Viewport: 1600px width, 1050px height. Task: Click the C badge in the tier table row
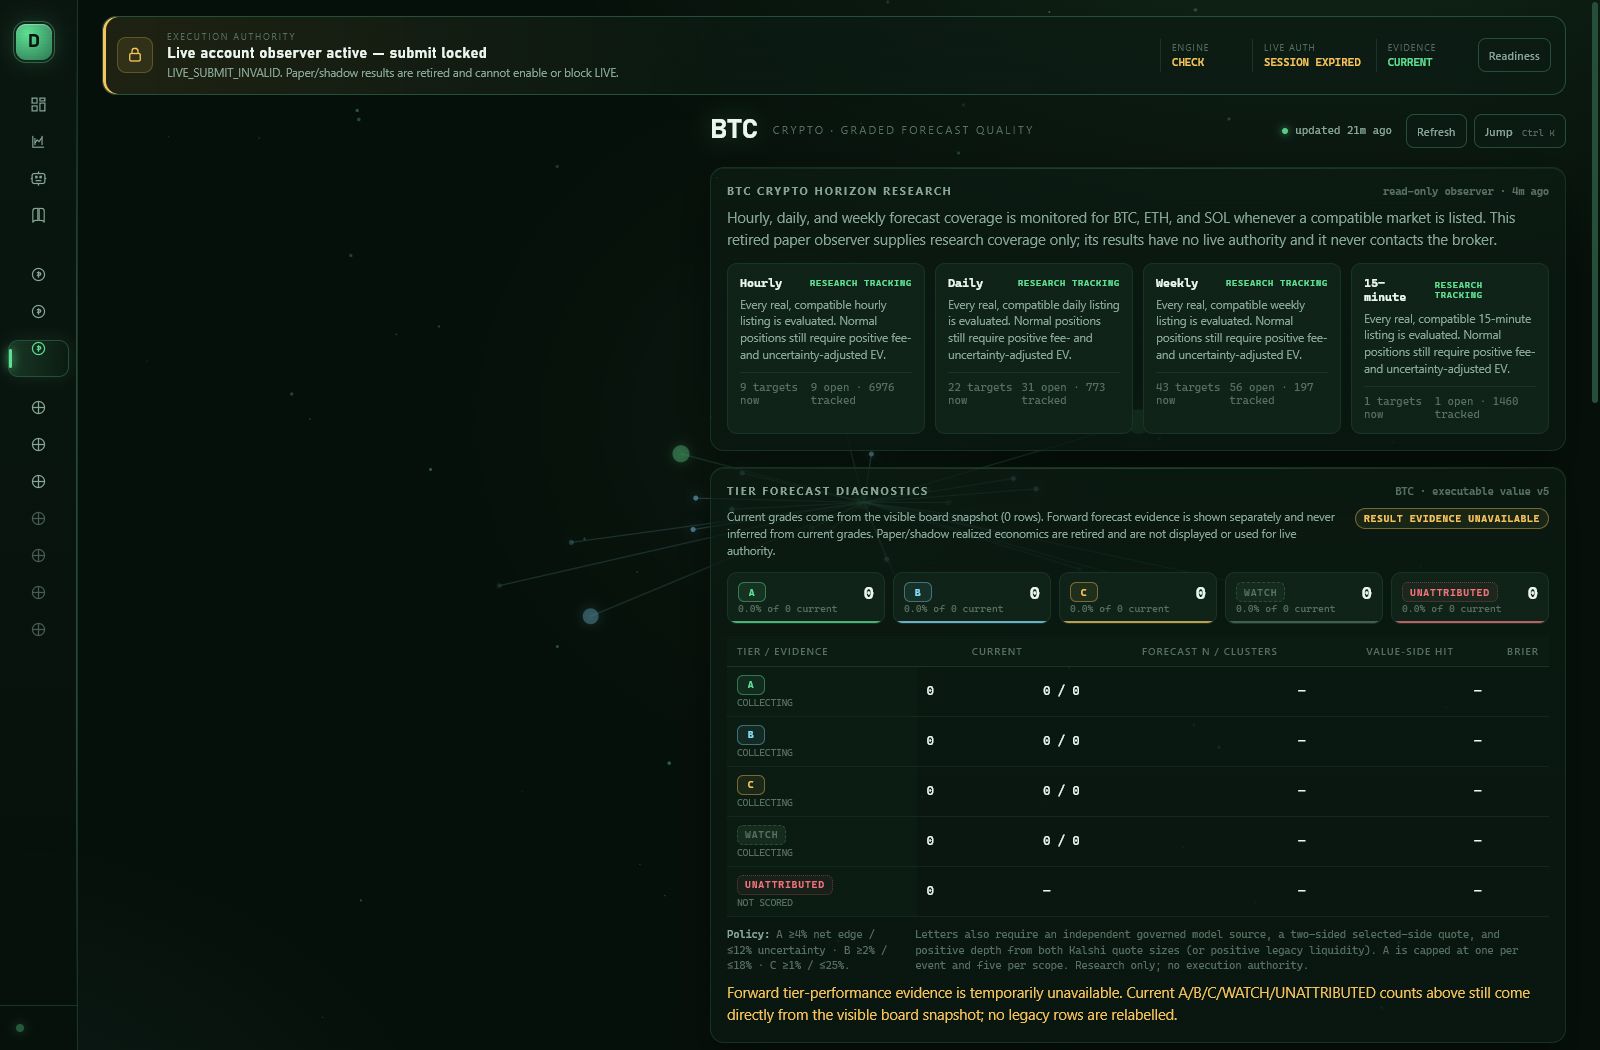pyautogui.click(x=751, y=785)
